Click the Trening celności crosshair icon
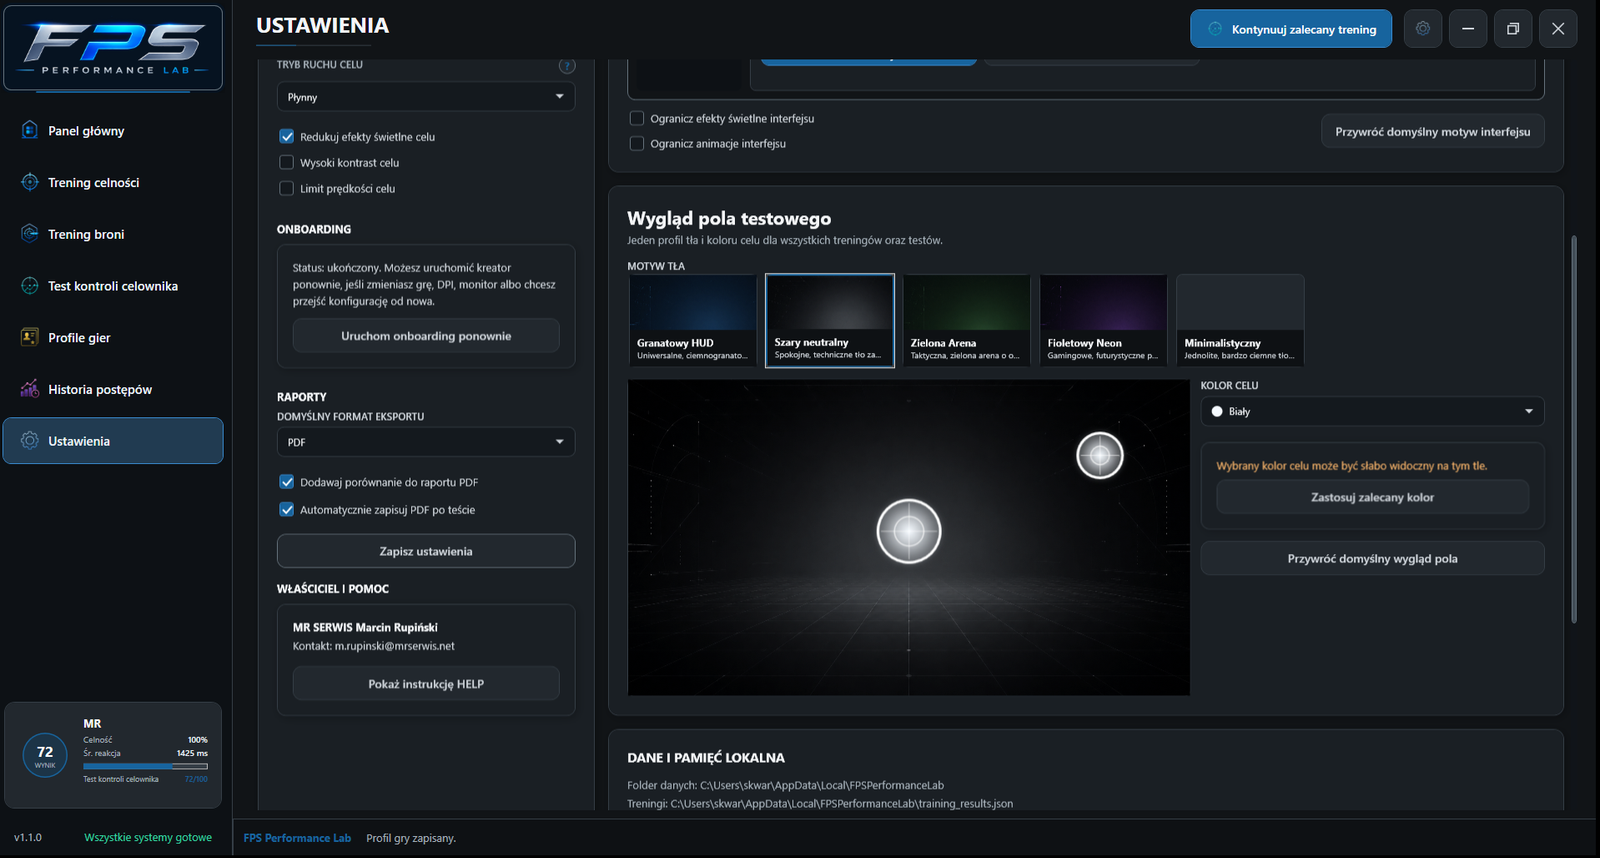The height and width of the screenshot is (858, 1600). [x=30, y=182]
